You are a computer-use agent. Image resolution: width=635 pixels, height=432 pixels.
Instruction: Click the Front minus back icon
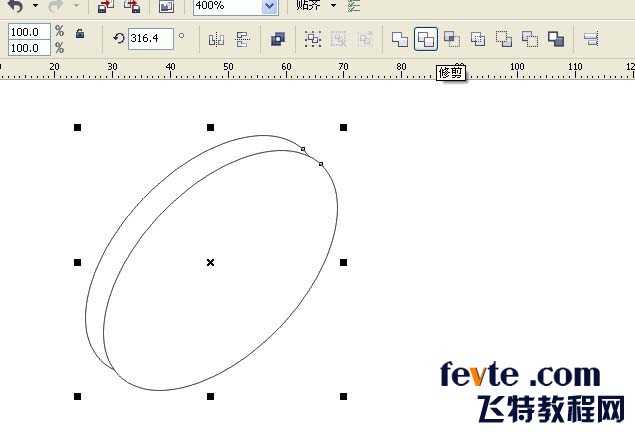point(504,39)
